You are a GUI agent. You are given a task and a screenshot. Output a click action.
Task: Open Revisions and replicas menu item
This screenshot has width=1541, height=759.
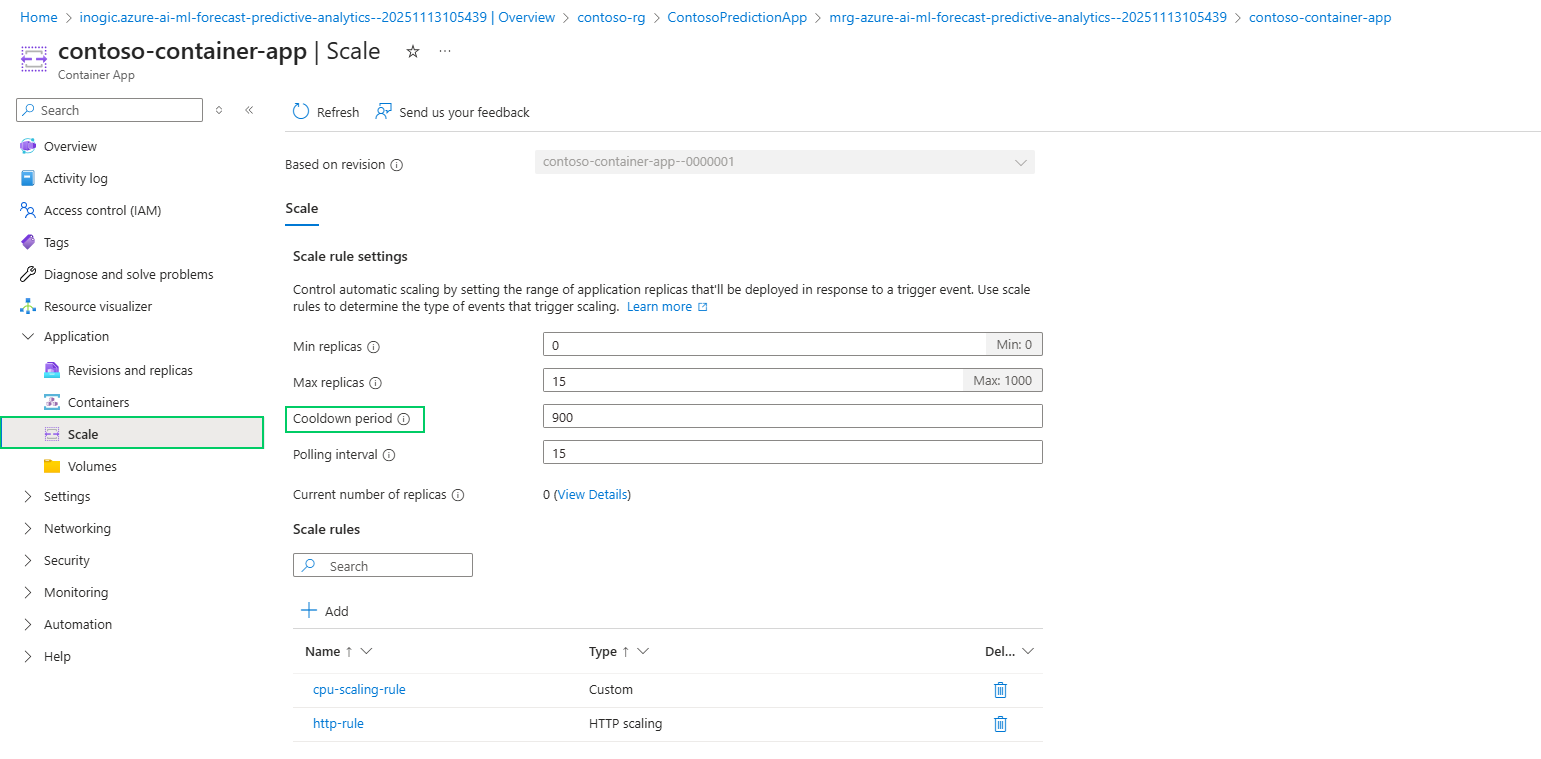pos(130,371)
